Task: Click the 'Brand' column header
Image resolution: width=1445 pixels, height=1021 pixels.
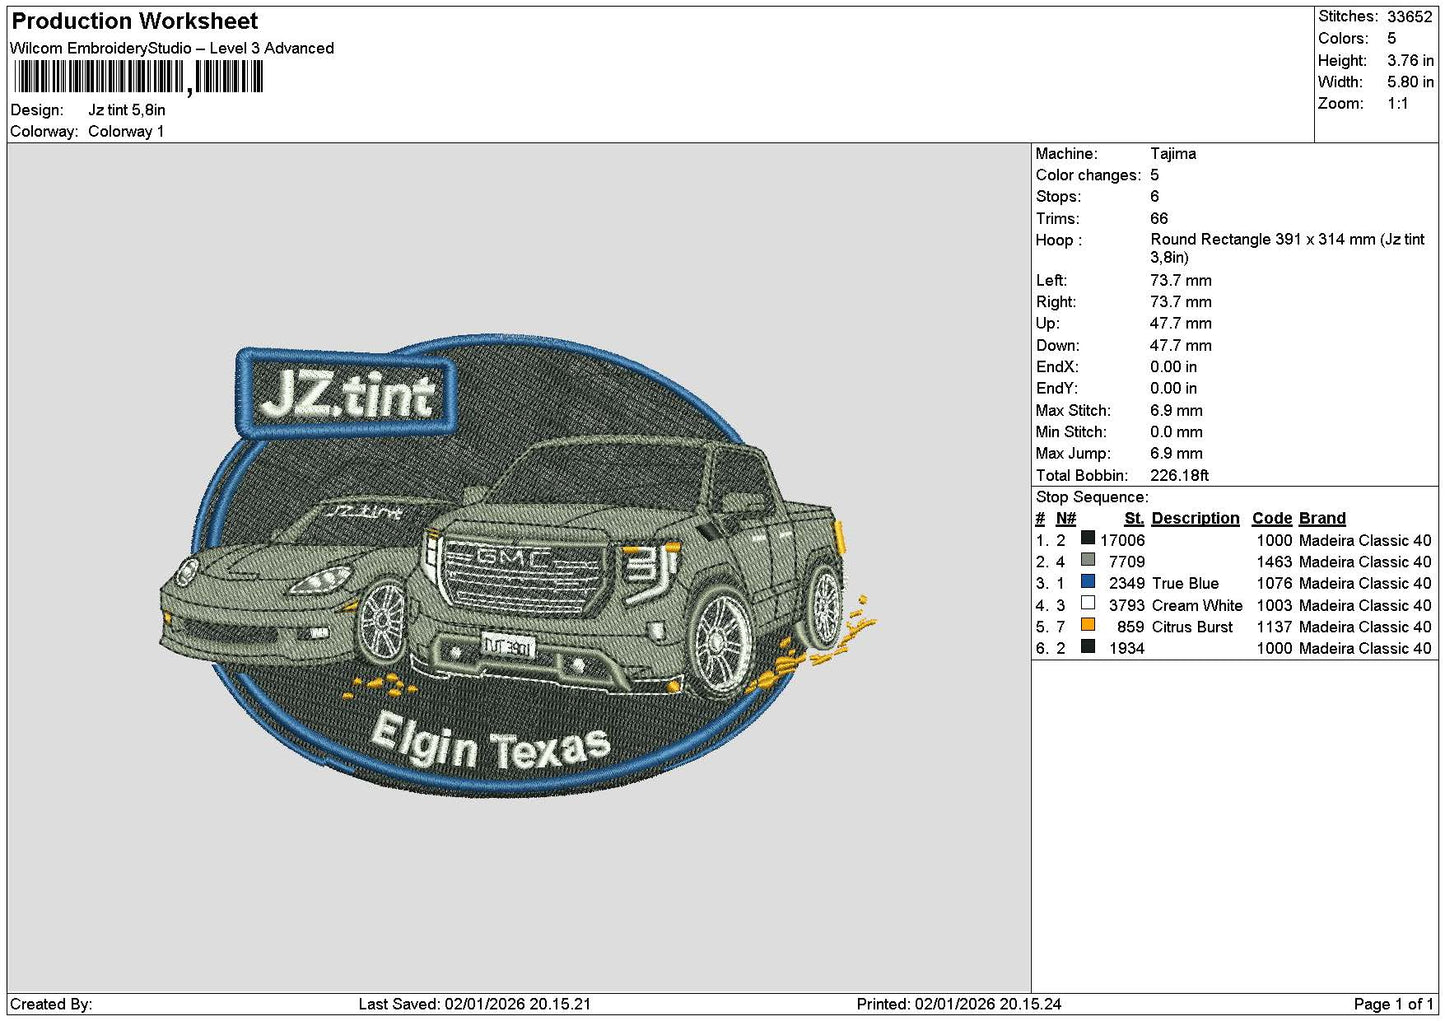Action: point(1322,518)
